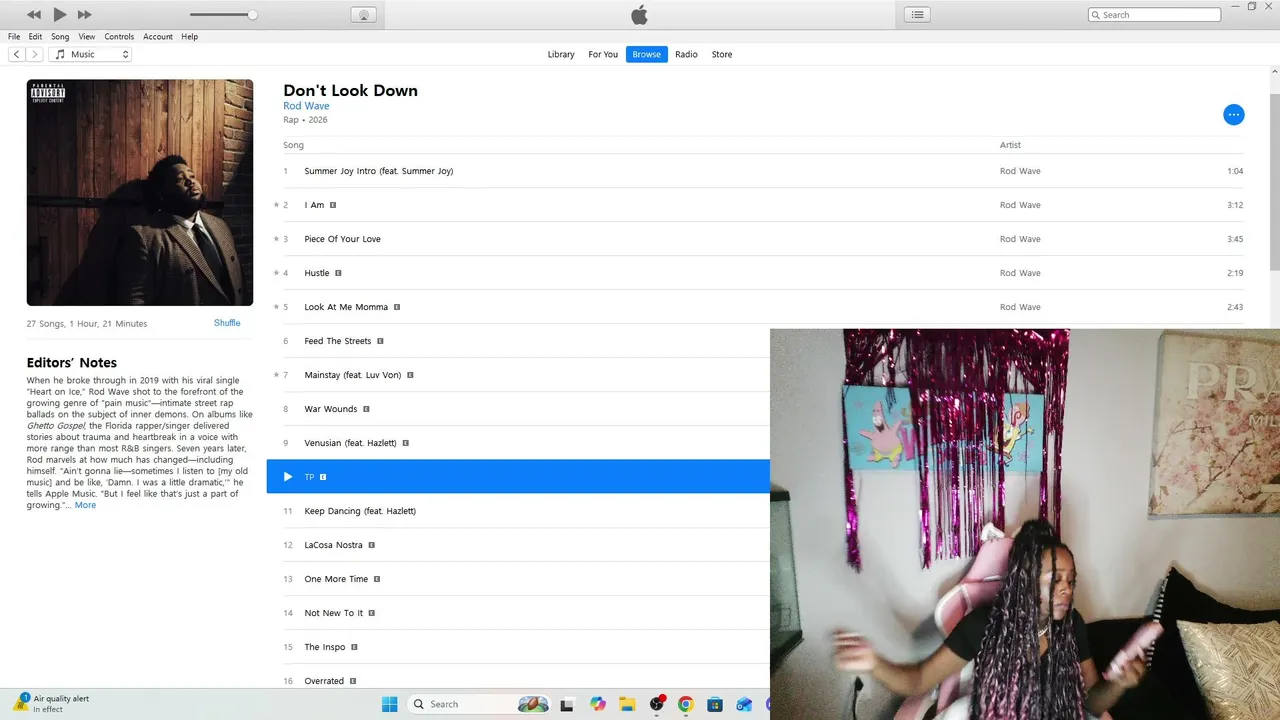Image resolution: width=1280 pixels, height=720 pixels.
Task: Go back with the left arrow
Action: (17, 54)
